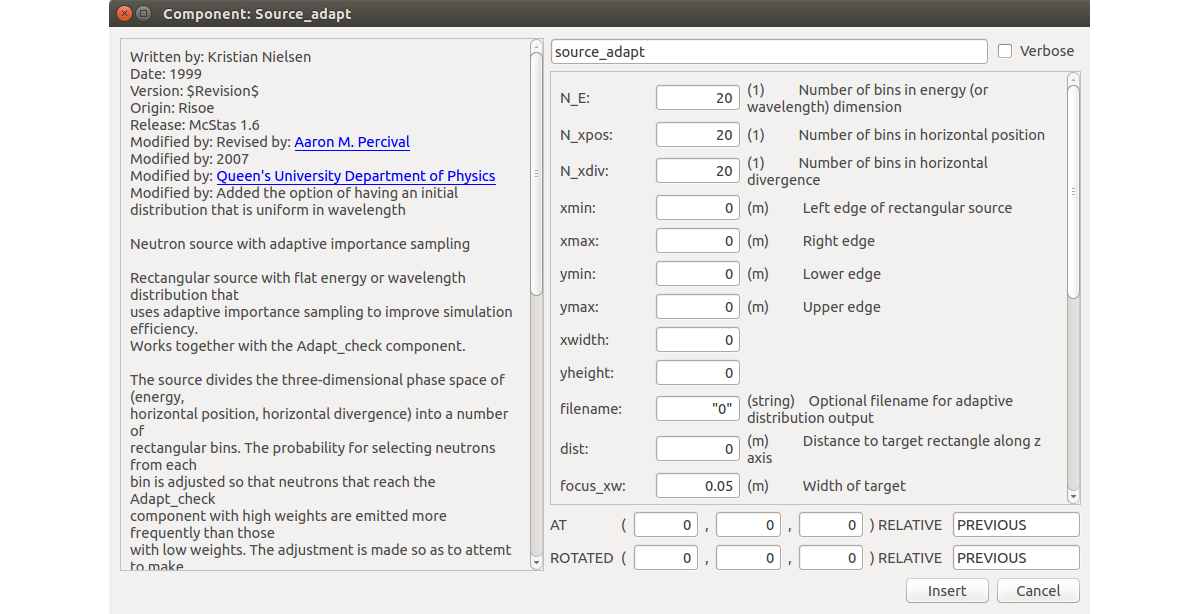The width and height of the screenshot is (1200, 614).
Task: Click the ROTATED RELATIVE PREVIOUS field
Action: click(1016, 558)
